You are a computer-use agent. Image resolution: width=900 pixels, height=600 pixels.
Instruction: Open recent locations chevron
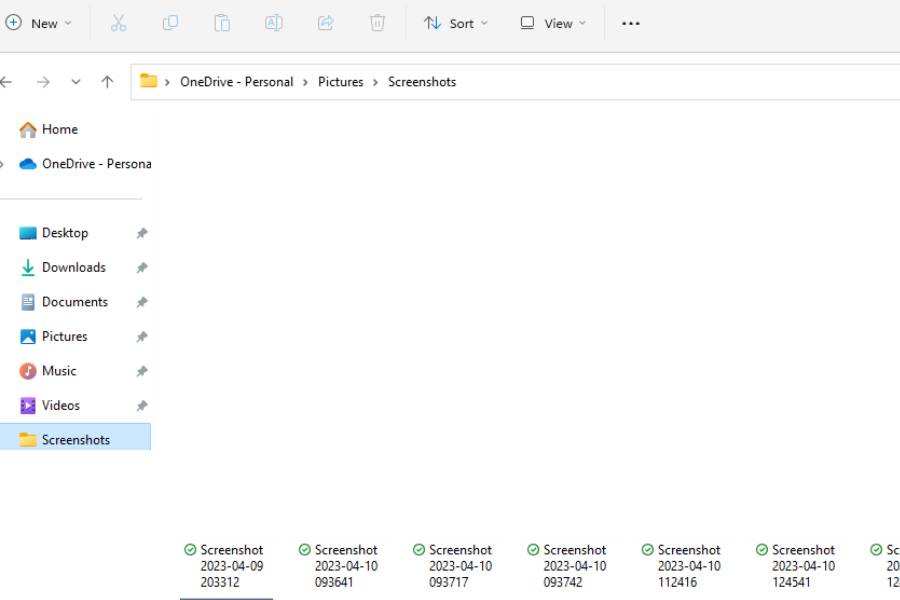76,82
